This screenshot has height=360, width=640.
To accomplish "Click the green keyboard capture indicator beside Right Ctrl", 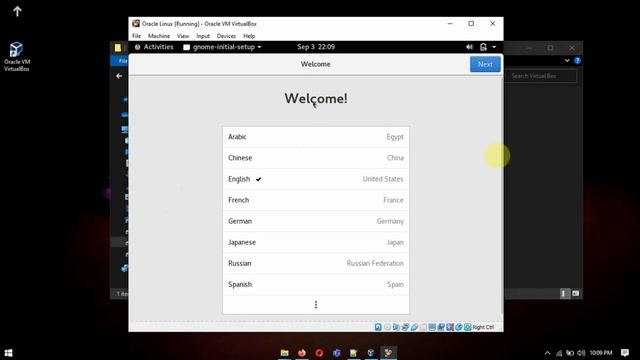I will coord(468,327).
